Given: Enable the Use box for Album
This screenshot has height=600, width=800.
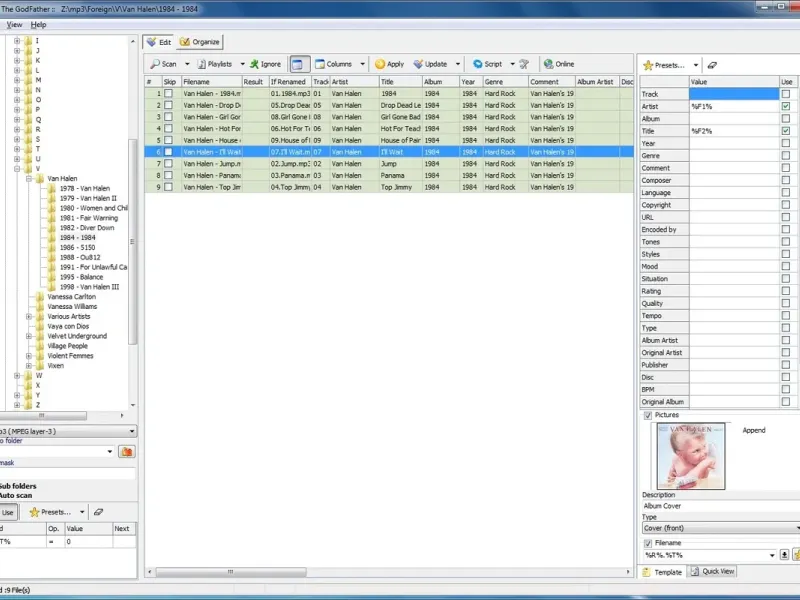Looking at the screenshot, I should click(786, 118).
